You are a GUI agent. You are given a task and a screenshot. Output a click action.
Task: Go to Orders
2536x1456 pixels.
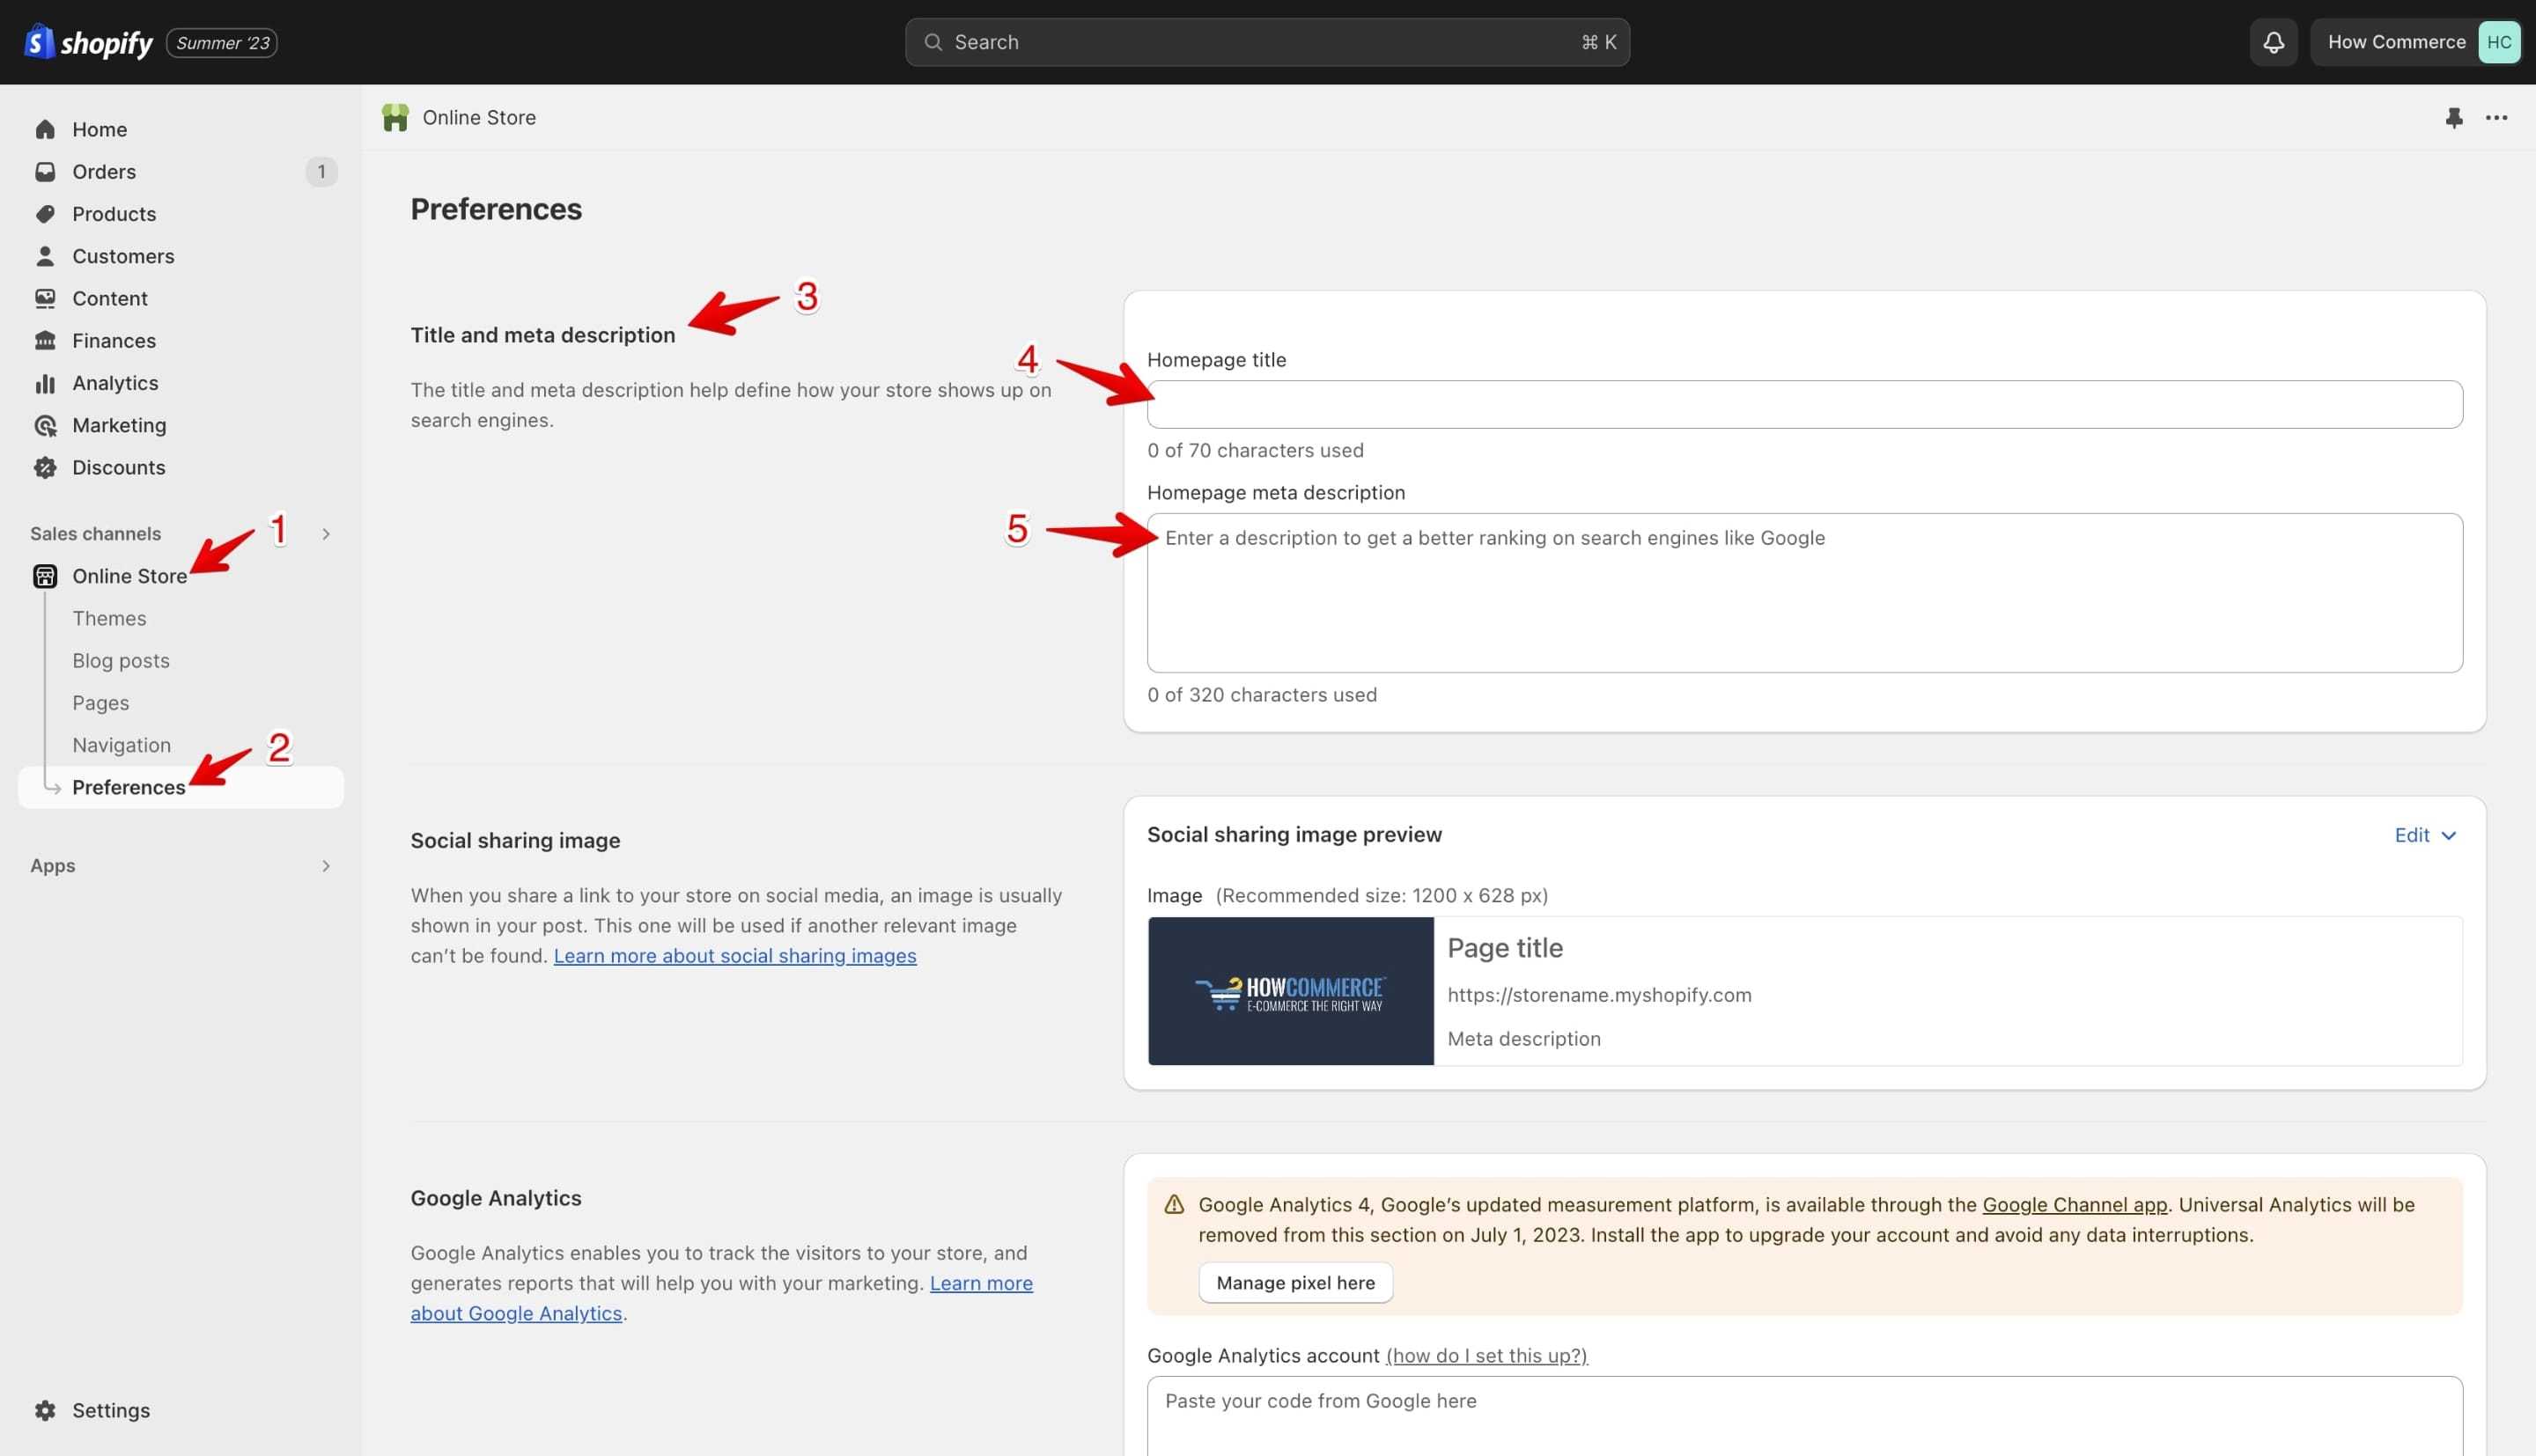click(x=181, y=171)
